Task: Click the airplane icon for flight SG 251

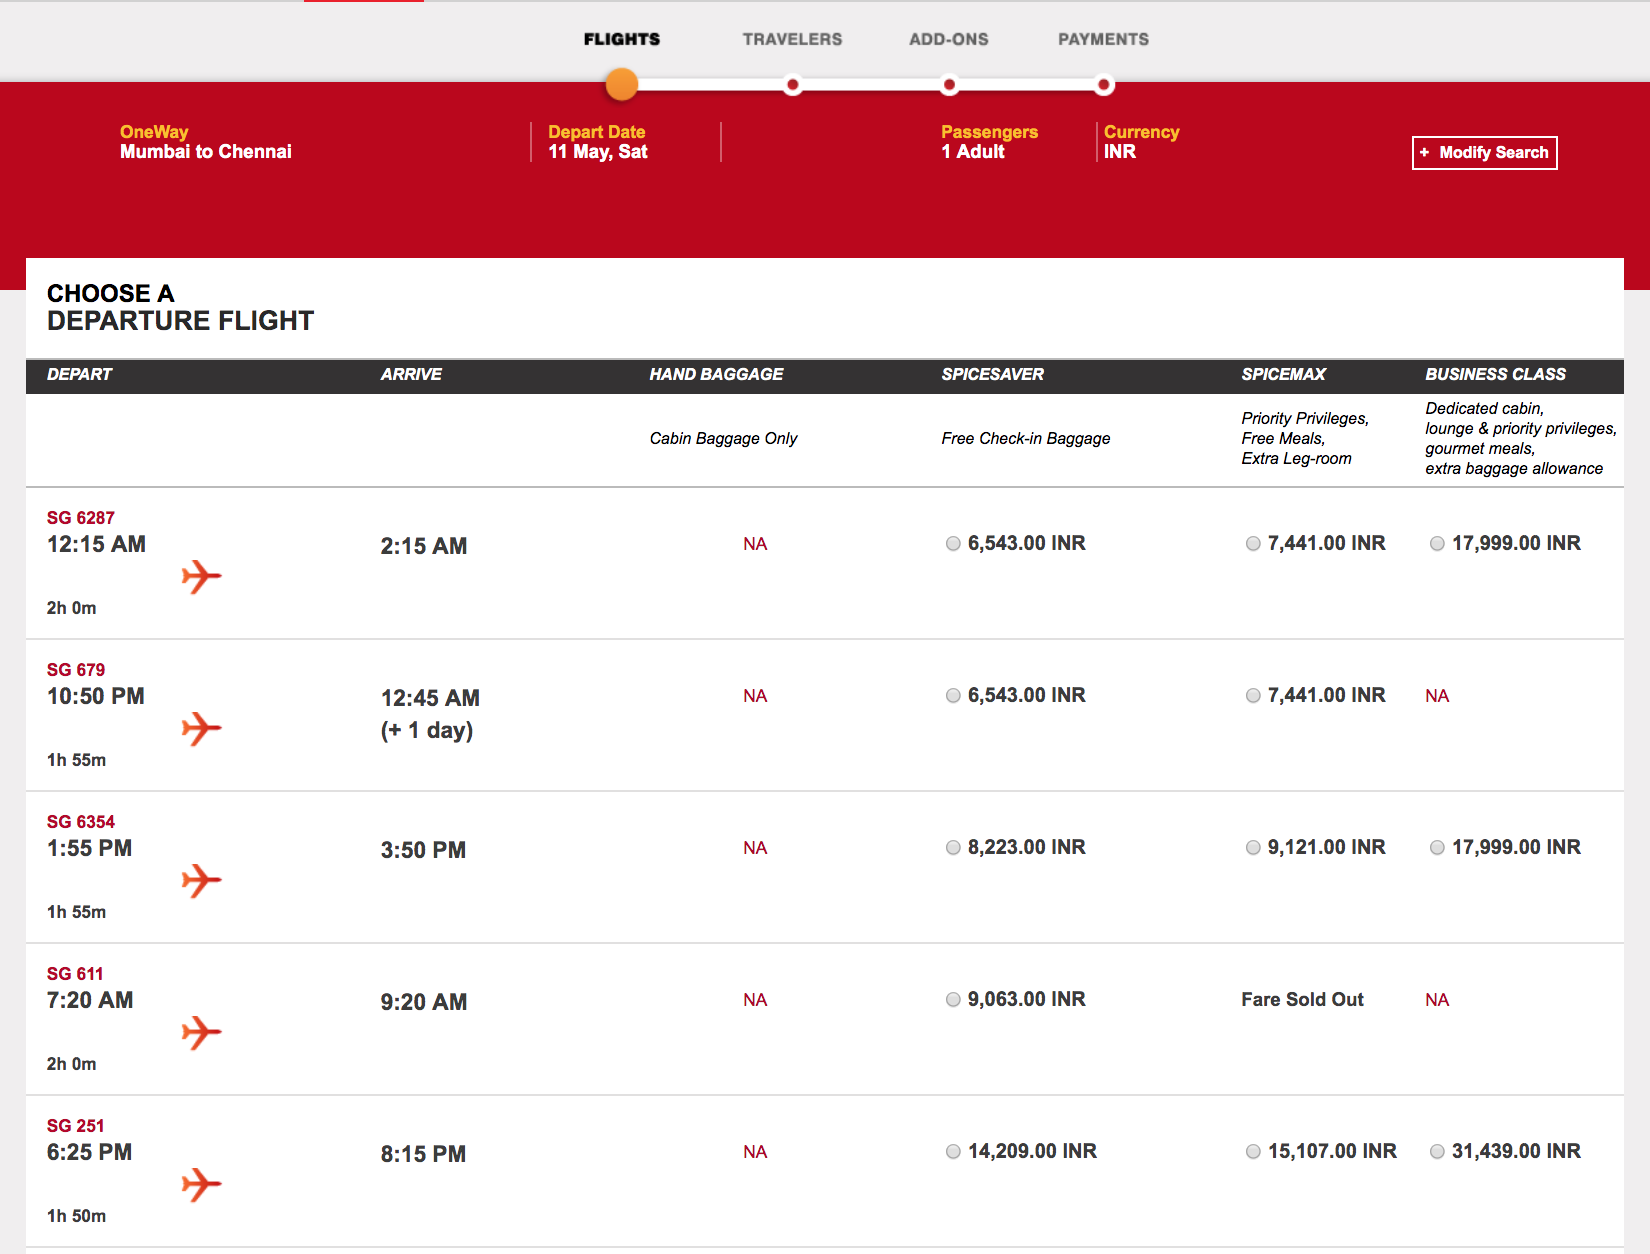Action: [x=201, y=1186]
